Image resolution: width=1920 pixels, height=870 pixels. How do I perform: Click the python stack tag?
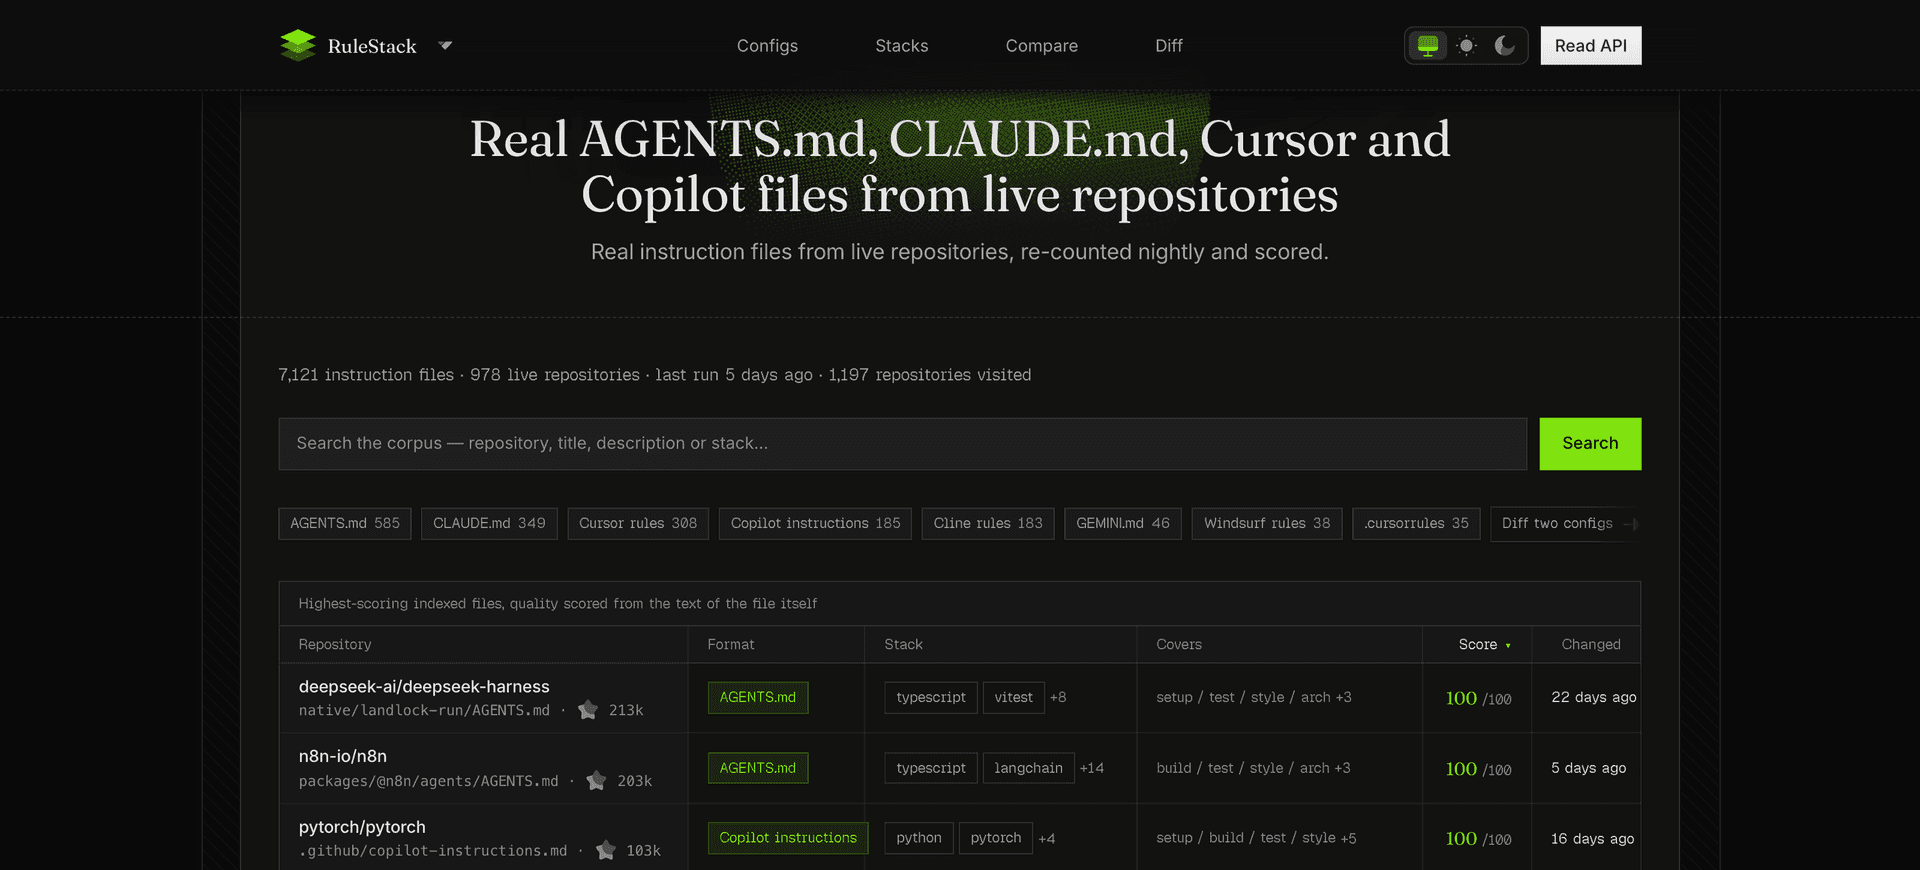coord(919,838)
